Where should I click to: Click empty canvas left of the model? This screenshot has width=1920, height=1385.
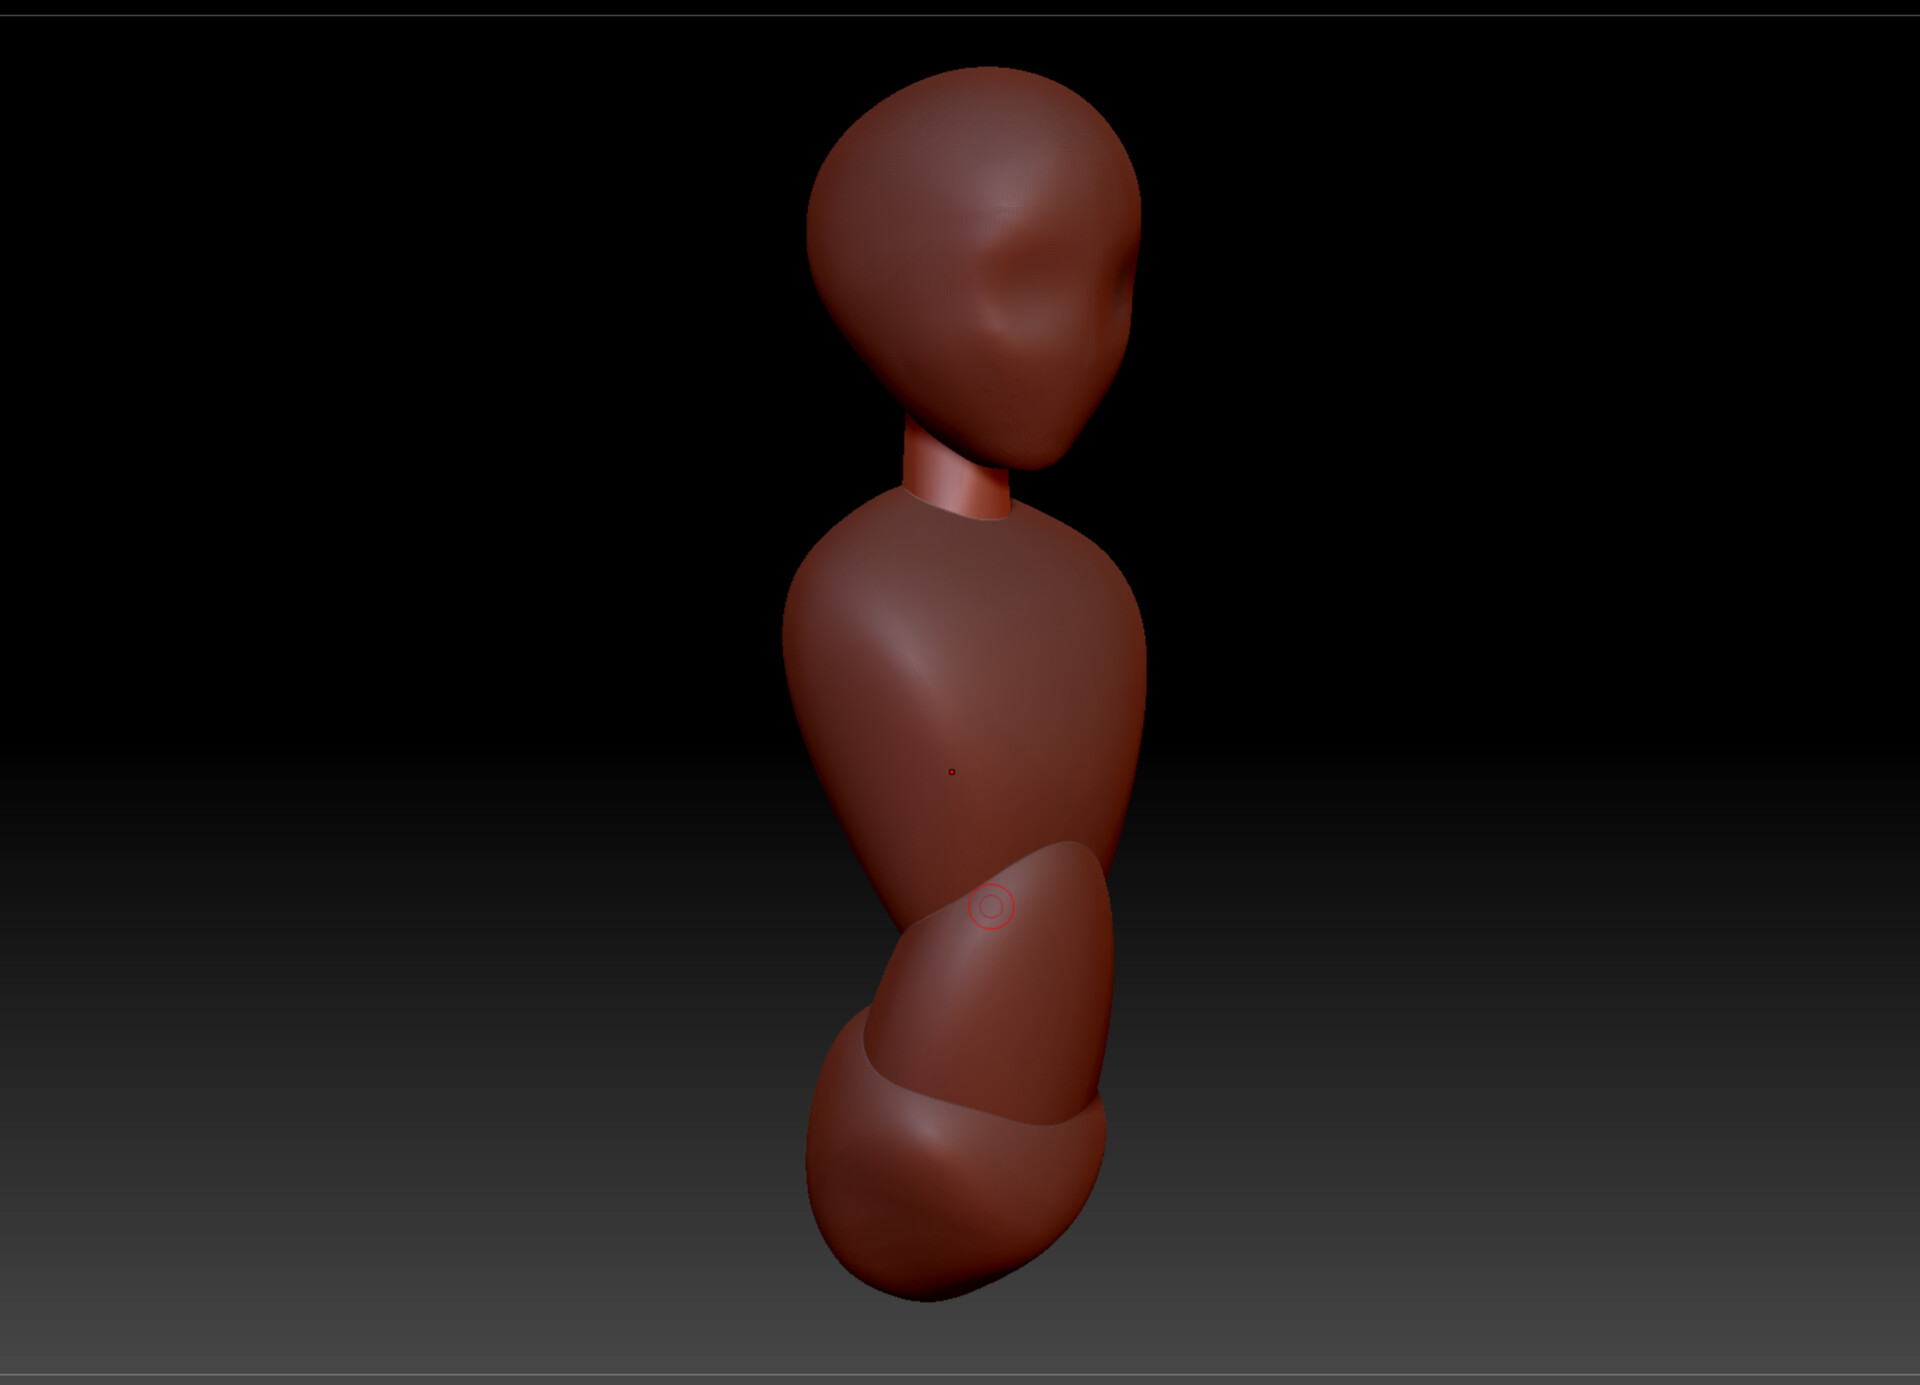(400, 700)
